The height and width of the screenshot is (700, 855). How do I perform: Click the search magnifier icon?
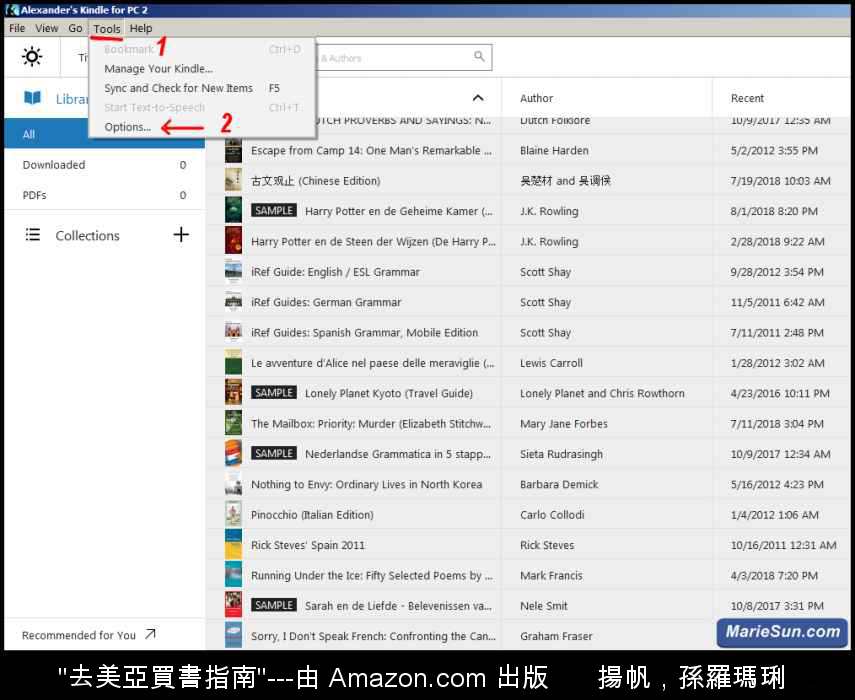(479, 57)
